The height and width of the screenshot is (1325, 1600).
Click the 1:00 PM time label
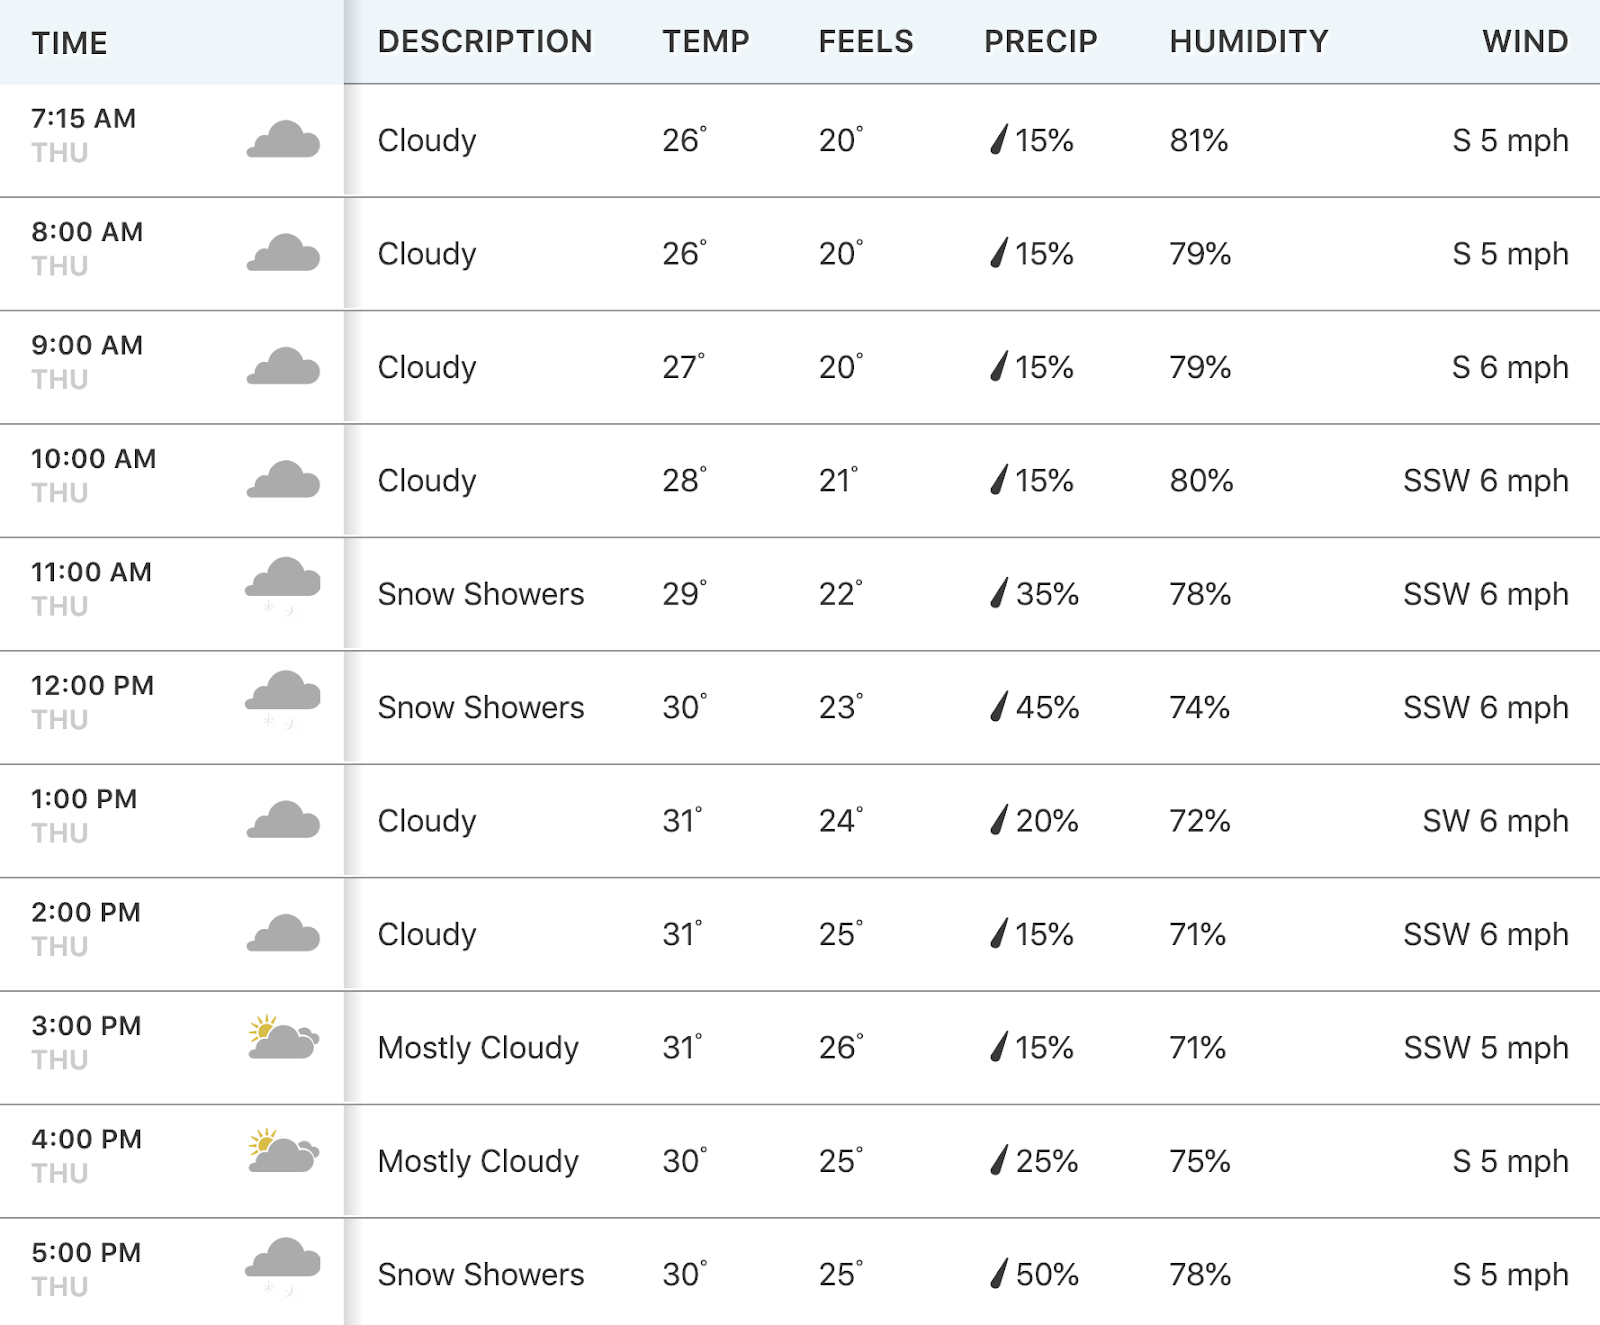[84, 799]
